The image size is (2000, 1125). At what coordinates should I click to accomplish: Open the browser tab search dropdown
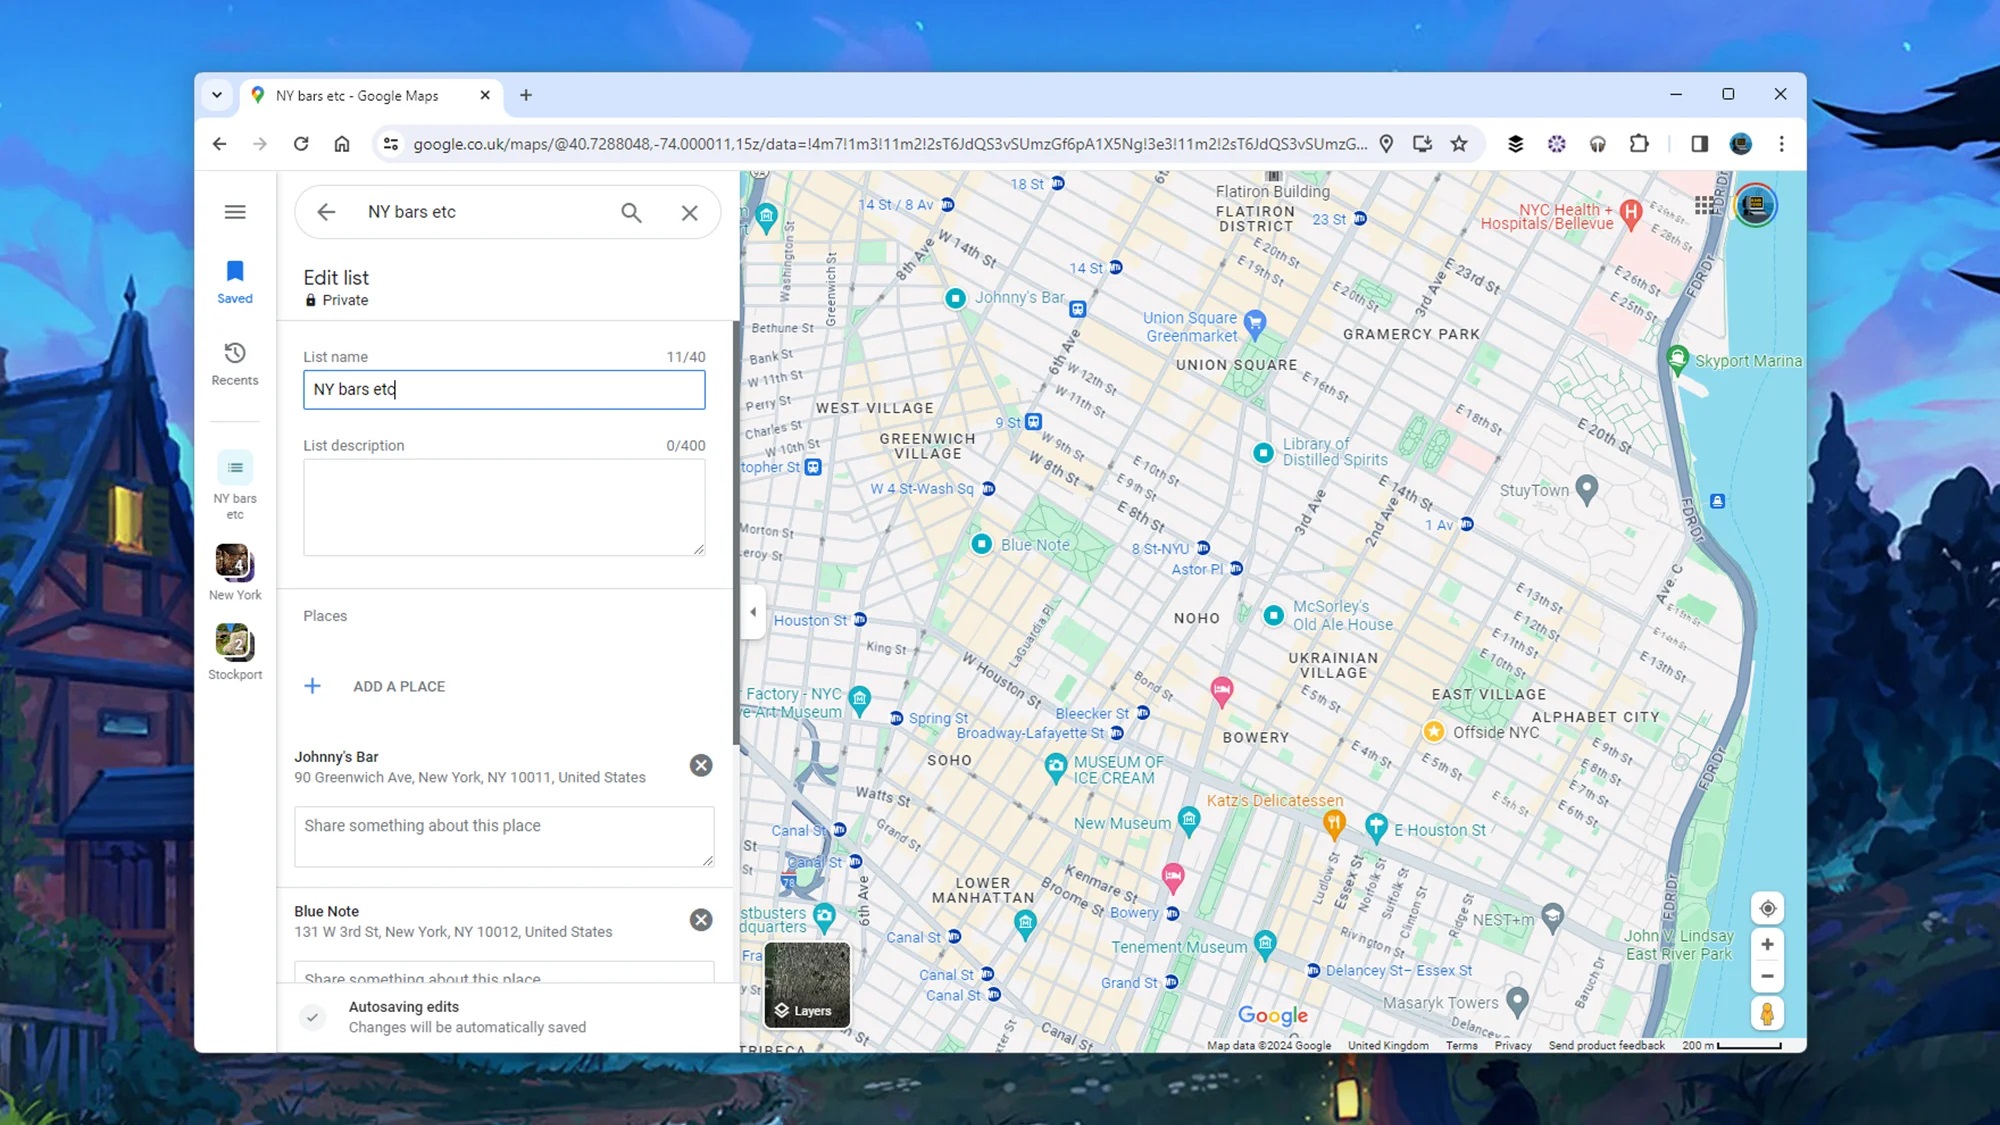click(216, 94)
